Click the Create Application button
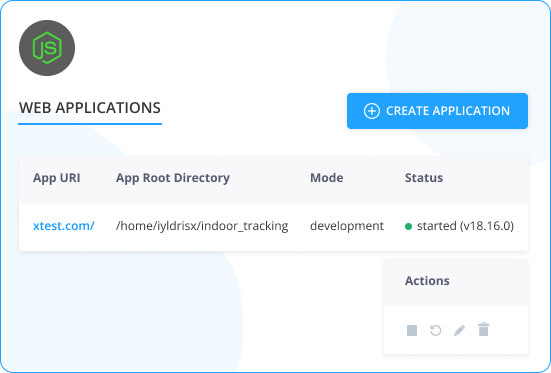Screen dimensions: 551x373 (437, 111)
